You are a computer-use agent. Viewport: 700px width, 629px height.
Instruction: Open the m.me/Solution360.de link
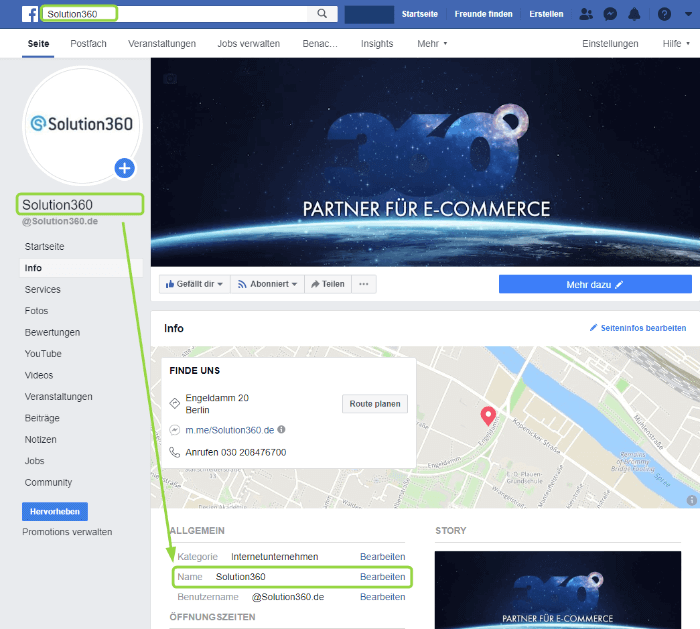[229, 430]
